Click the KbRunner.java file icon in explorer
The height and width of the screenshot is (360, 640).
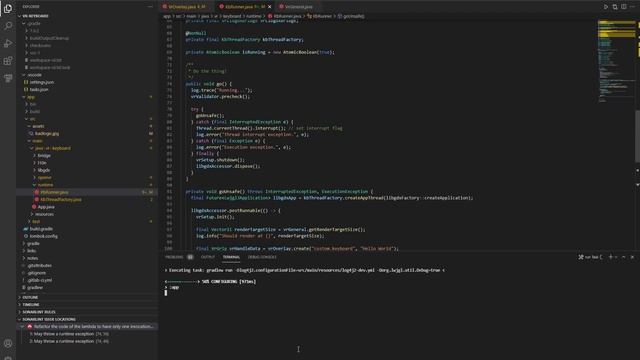pyautogui.click(x=36, y=192)
